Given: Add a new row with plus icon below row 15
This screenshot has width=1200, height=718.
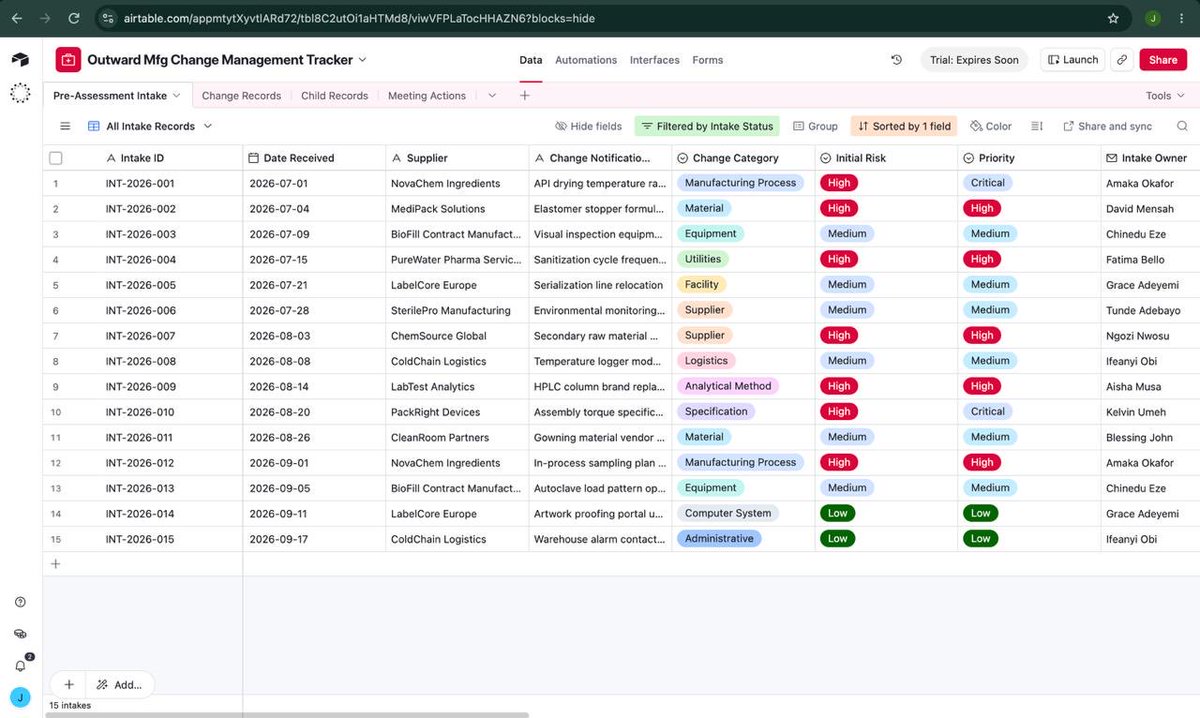Looking at the screenshot, I should (x=55, y=564).
